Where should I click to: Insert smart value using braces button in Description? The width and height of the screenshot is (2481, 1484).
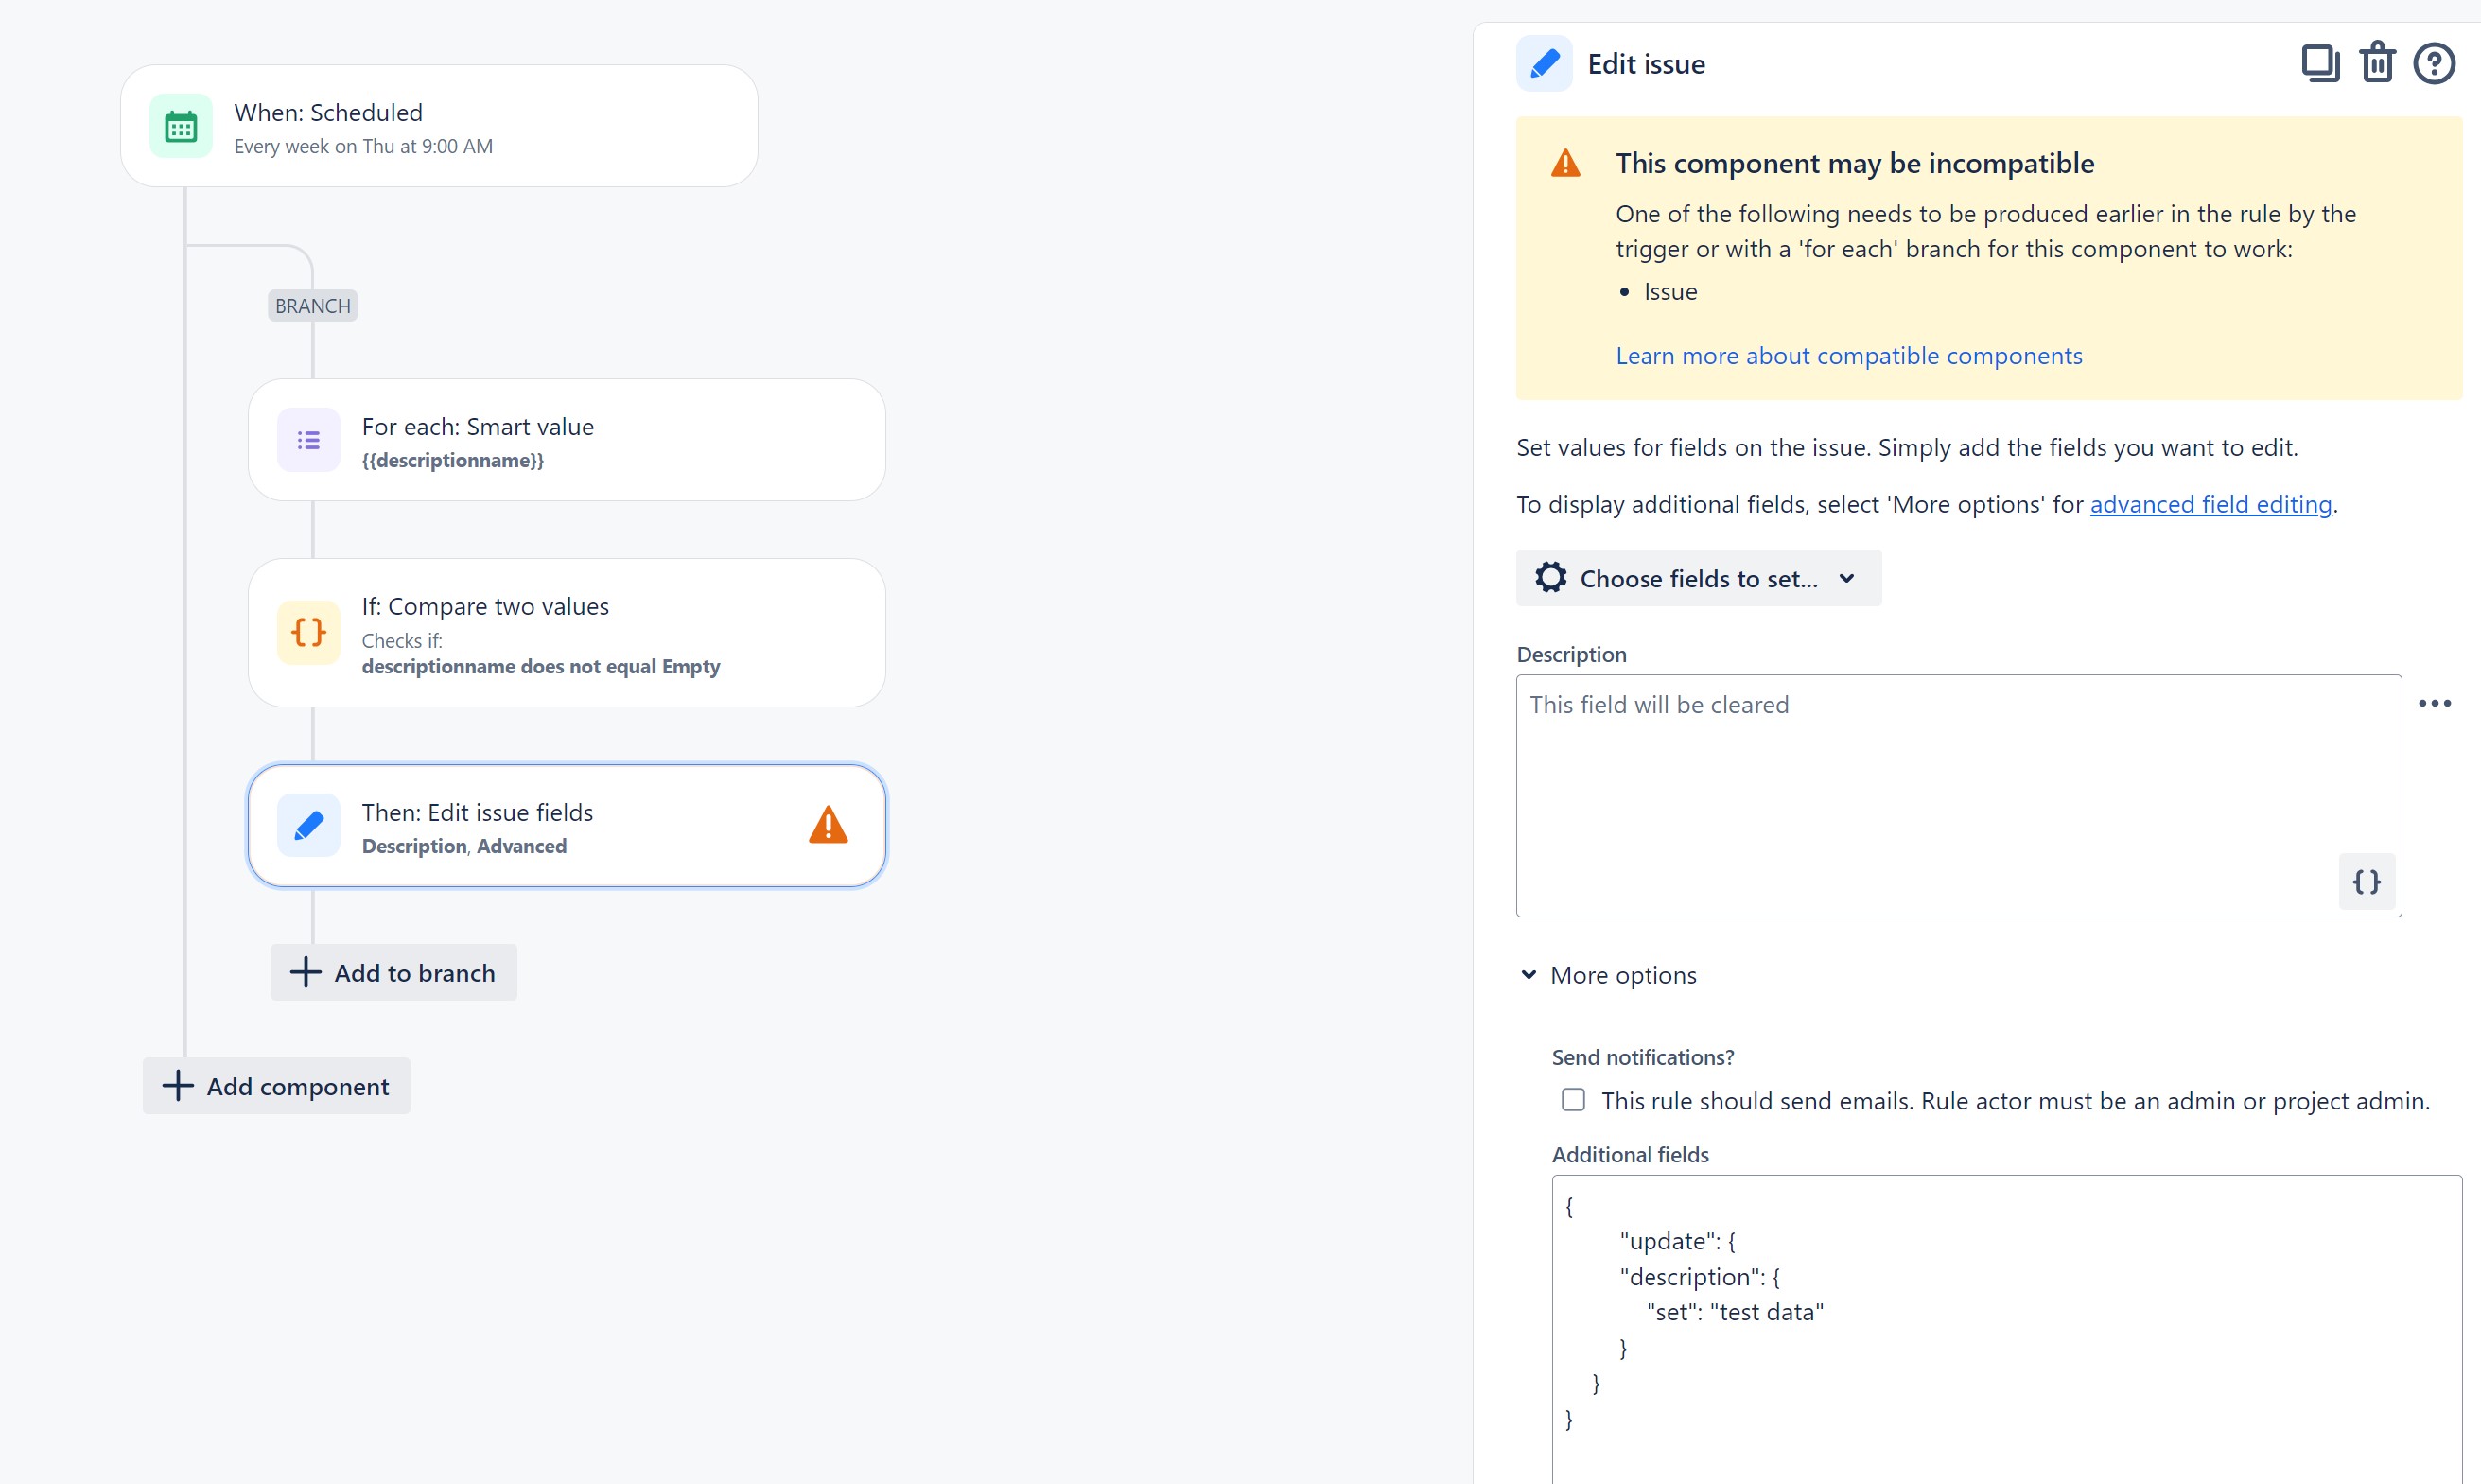[x=2366, y=881]
